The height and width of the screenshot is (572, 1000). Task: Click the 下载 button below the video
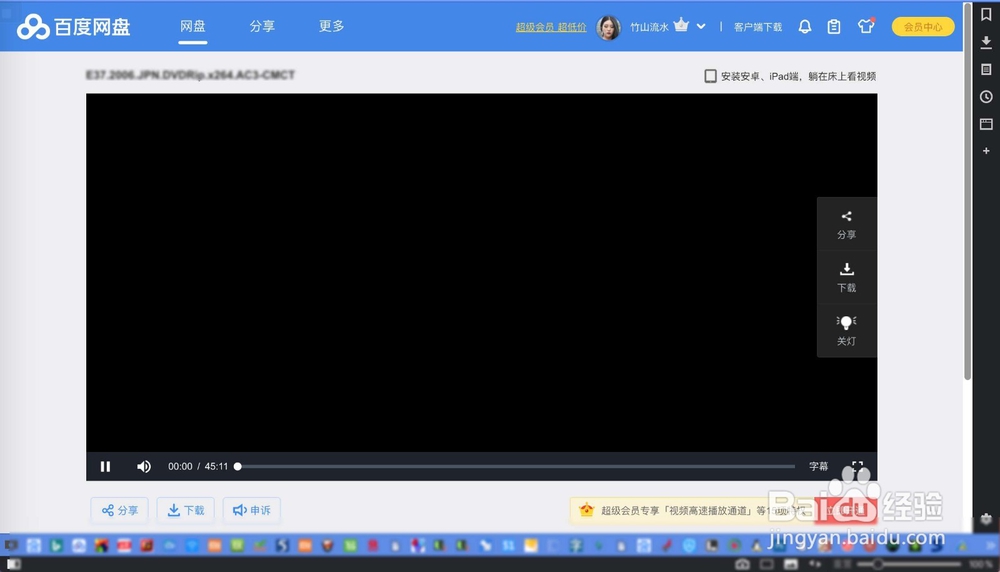click(x=186, y=510)
